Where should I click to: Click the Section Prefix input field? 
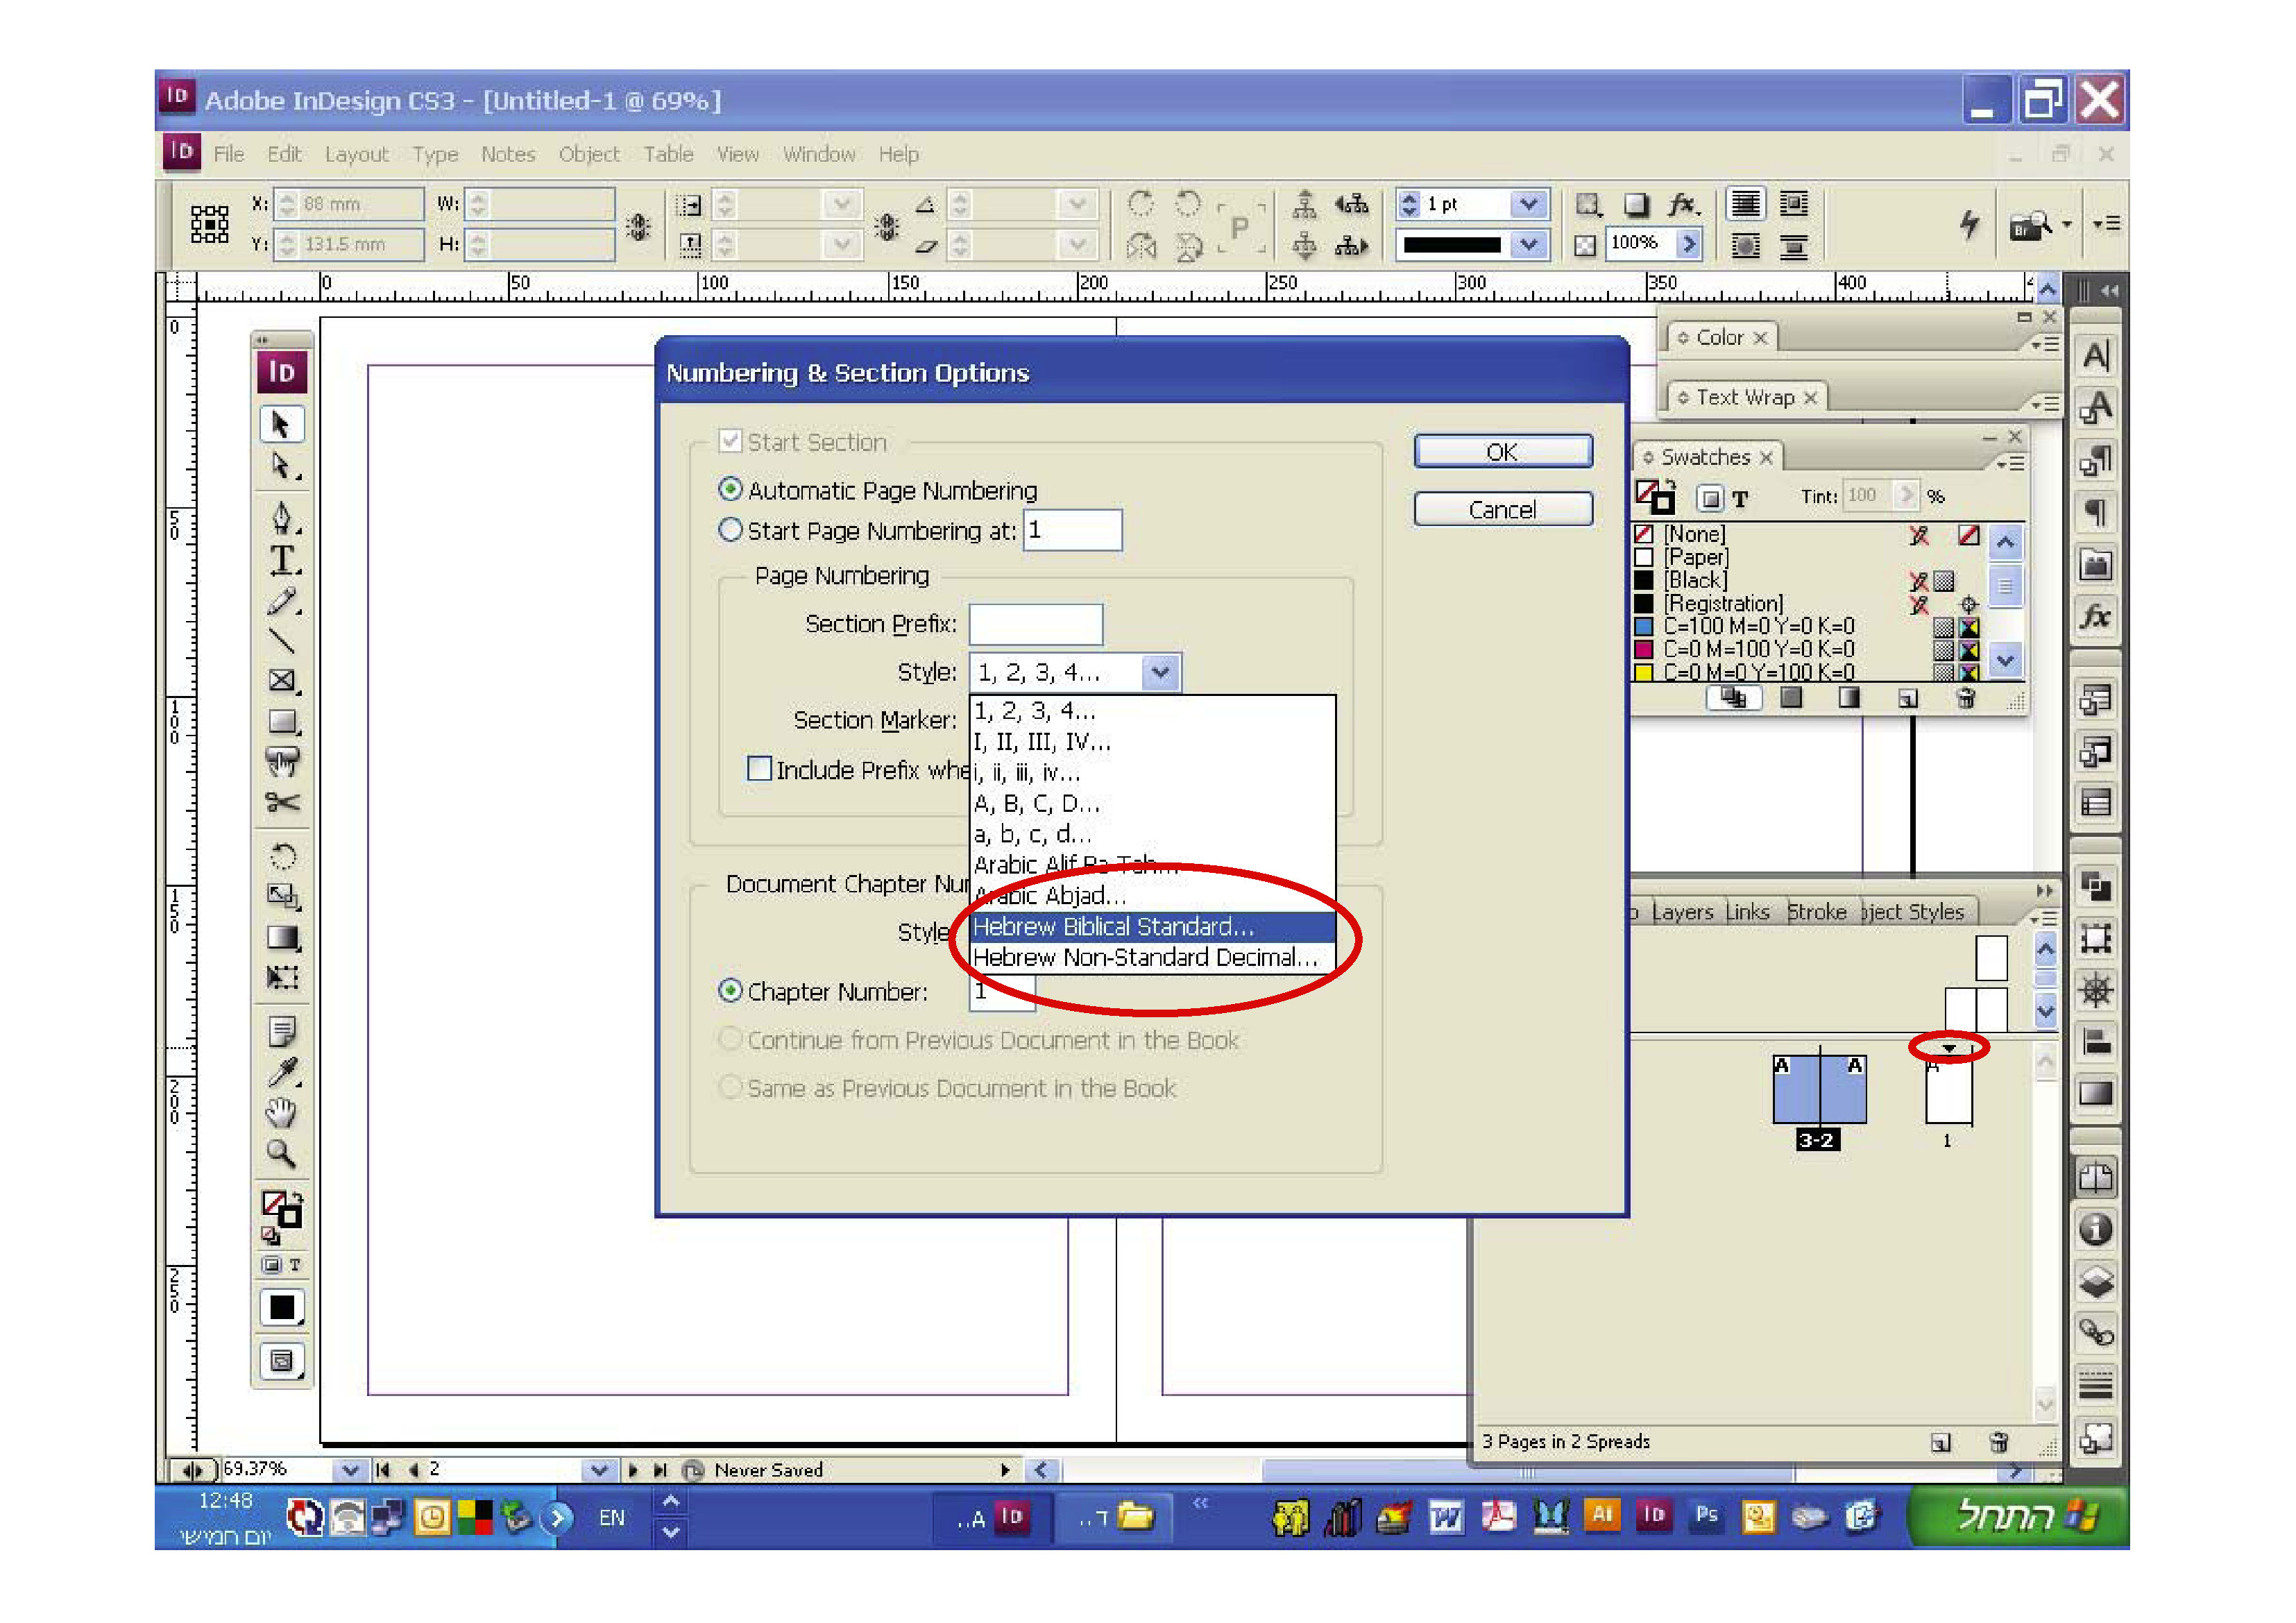[x=1035, y=624]
